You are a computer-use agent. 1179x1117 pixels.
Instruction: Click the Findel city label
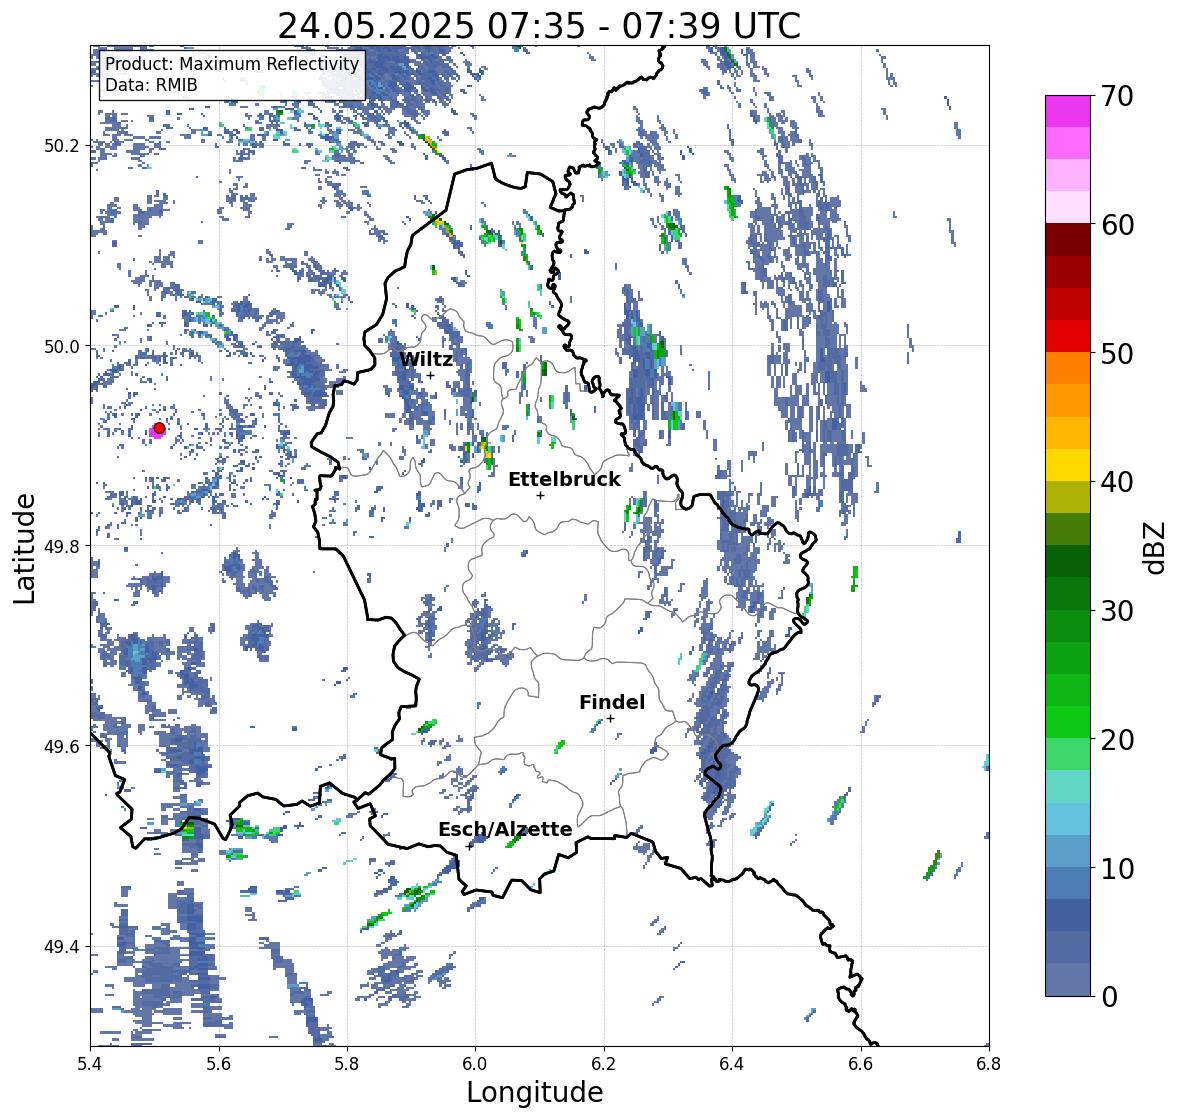(x=611, y=702)
